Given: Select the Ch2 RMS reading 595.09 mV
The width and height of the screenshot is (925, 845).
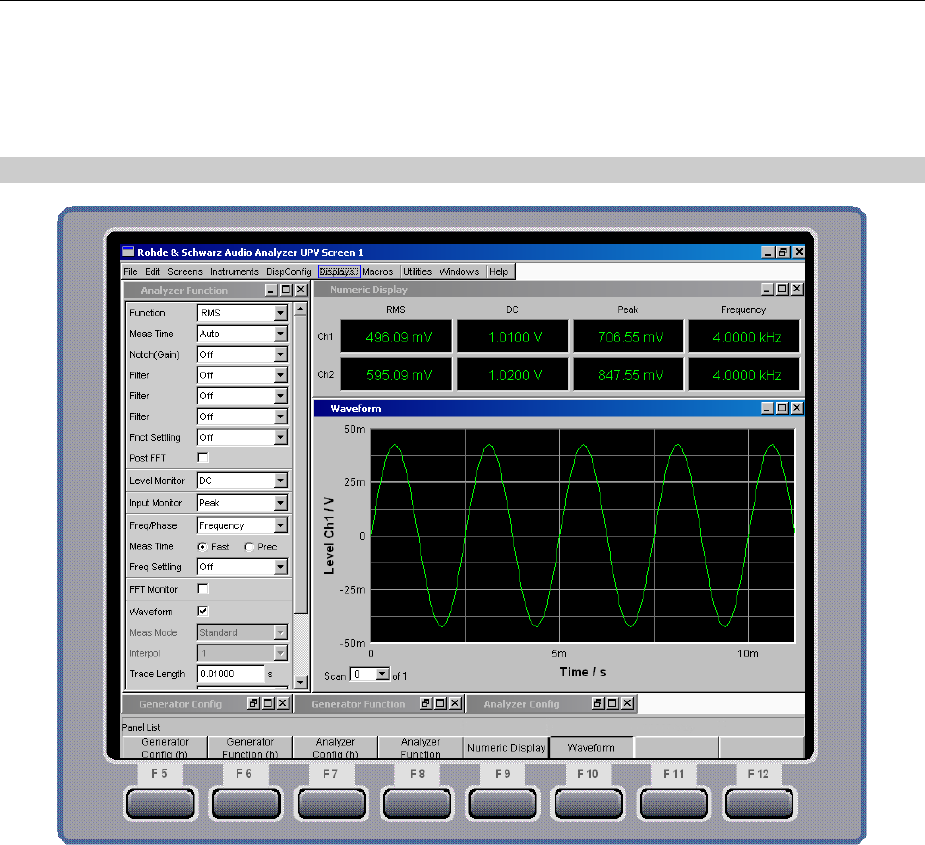Looking at the screenshot, I should [x=397, y=375].
